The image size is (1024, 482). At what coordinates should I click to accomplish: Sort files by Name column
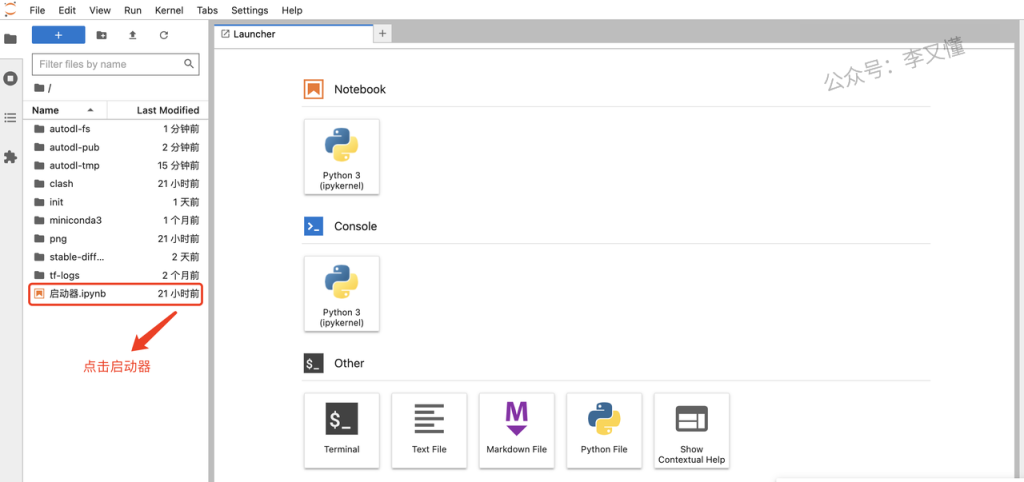click(46, 110)
